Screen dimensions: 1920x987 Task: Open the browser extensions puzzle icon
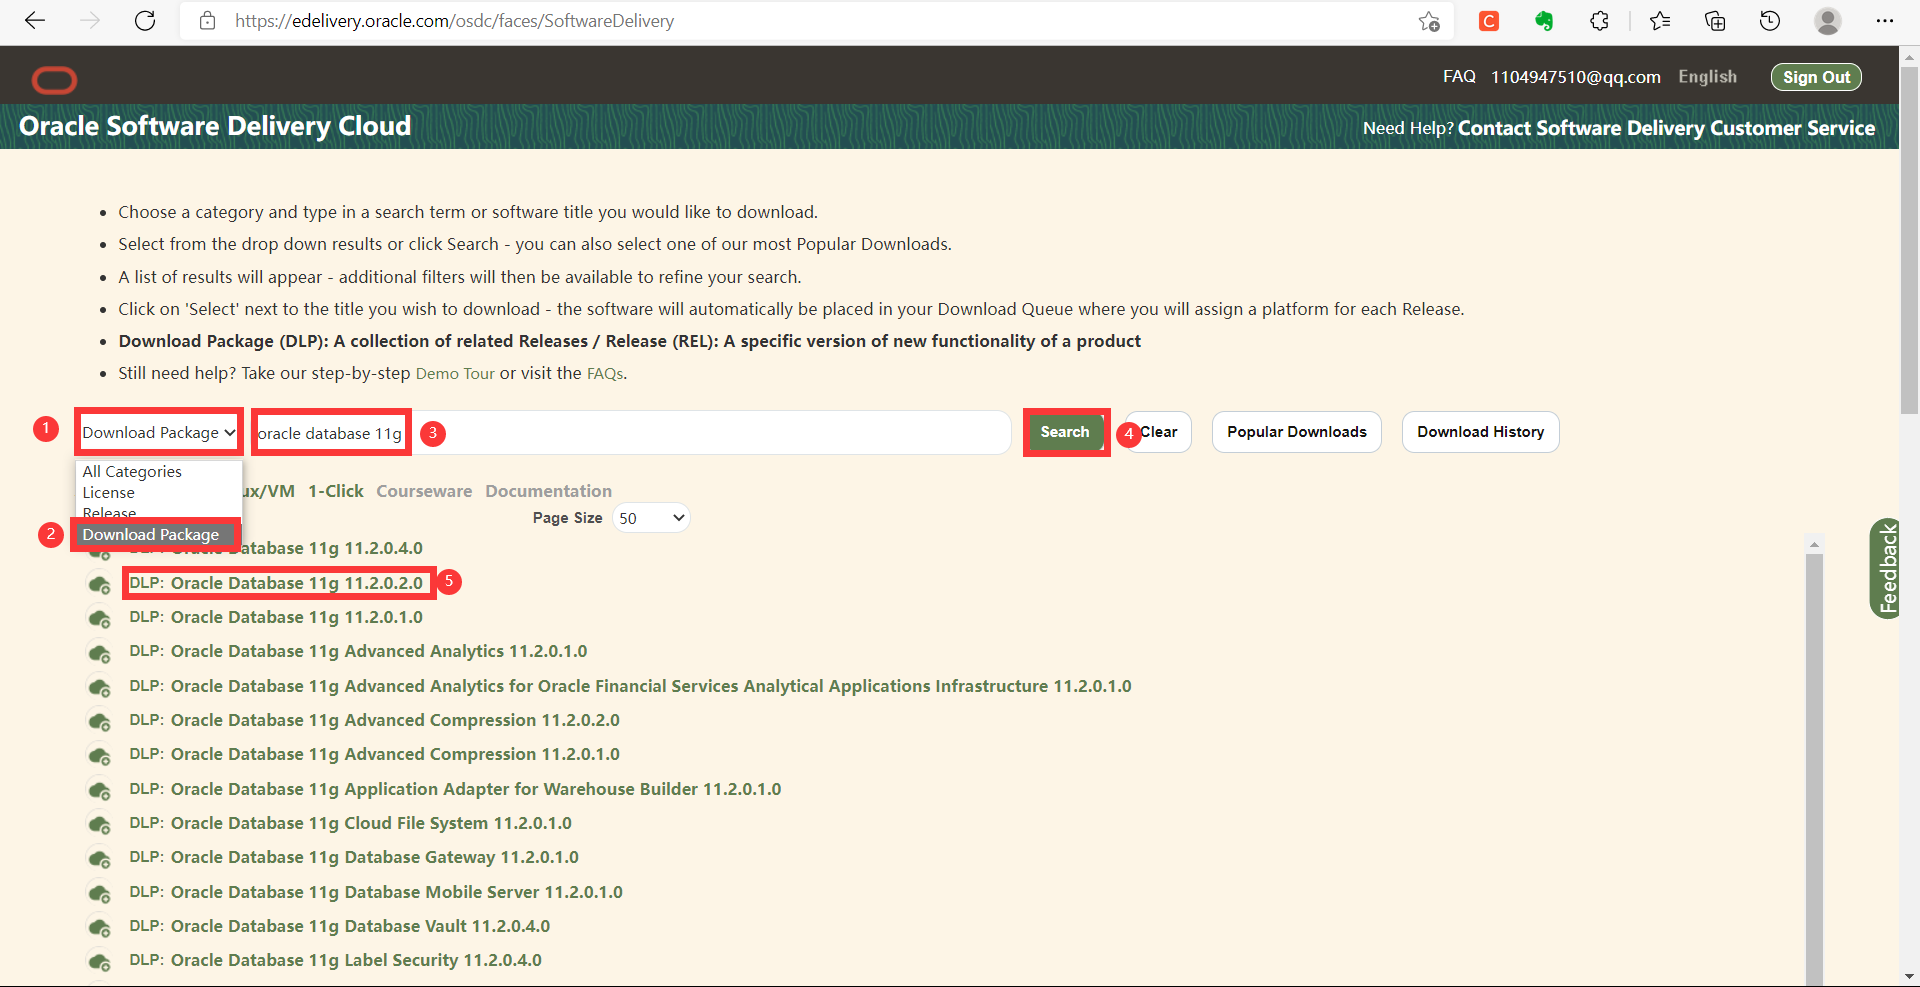(1599, 21)
